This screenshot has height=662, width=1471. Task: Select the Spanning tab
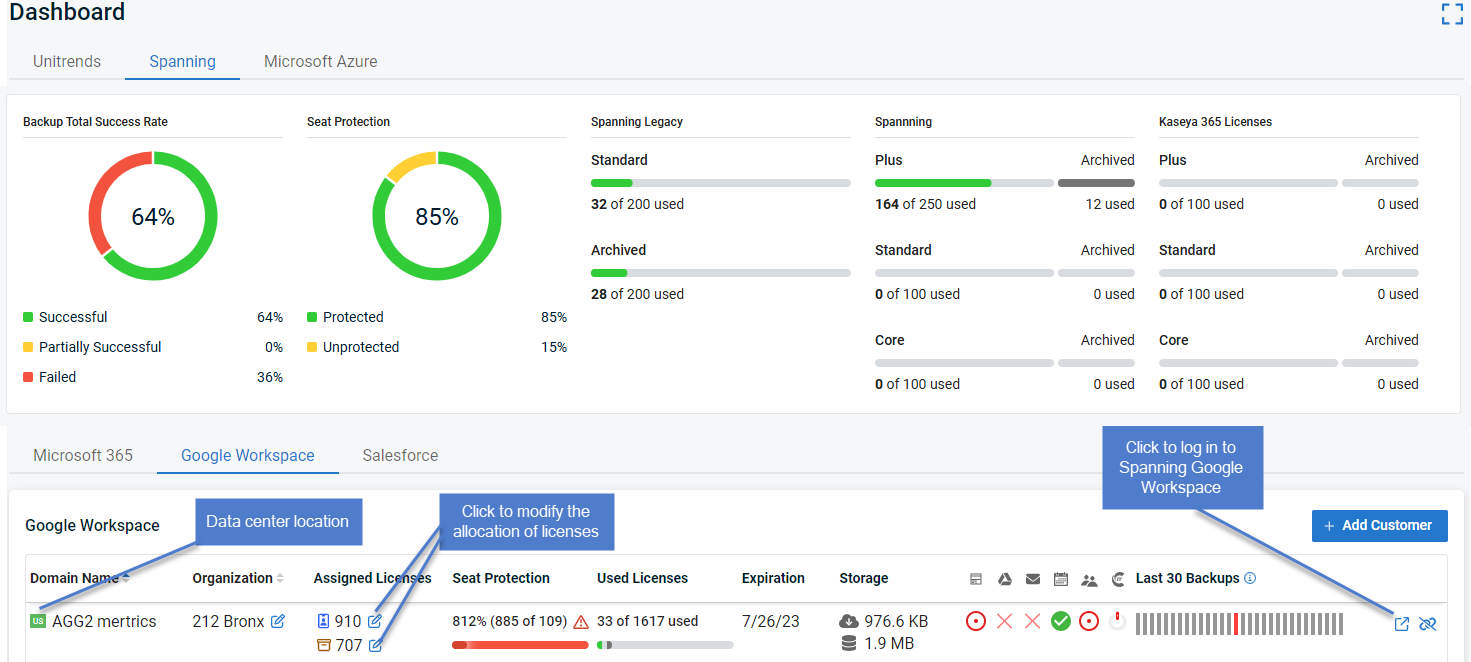[182, 61]
